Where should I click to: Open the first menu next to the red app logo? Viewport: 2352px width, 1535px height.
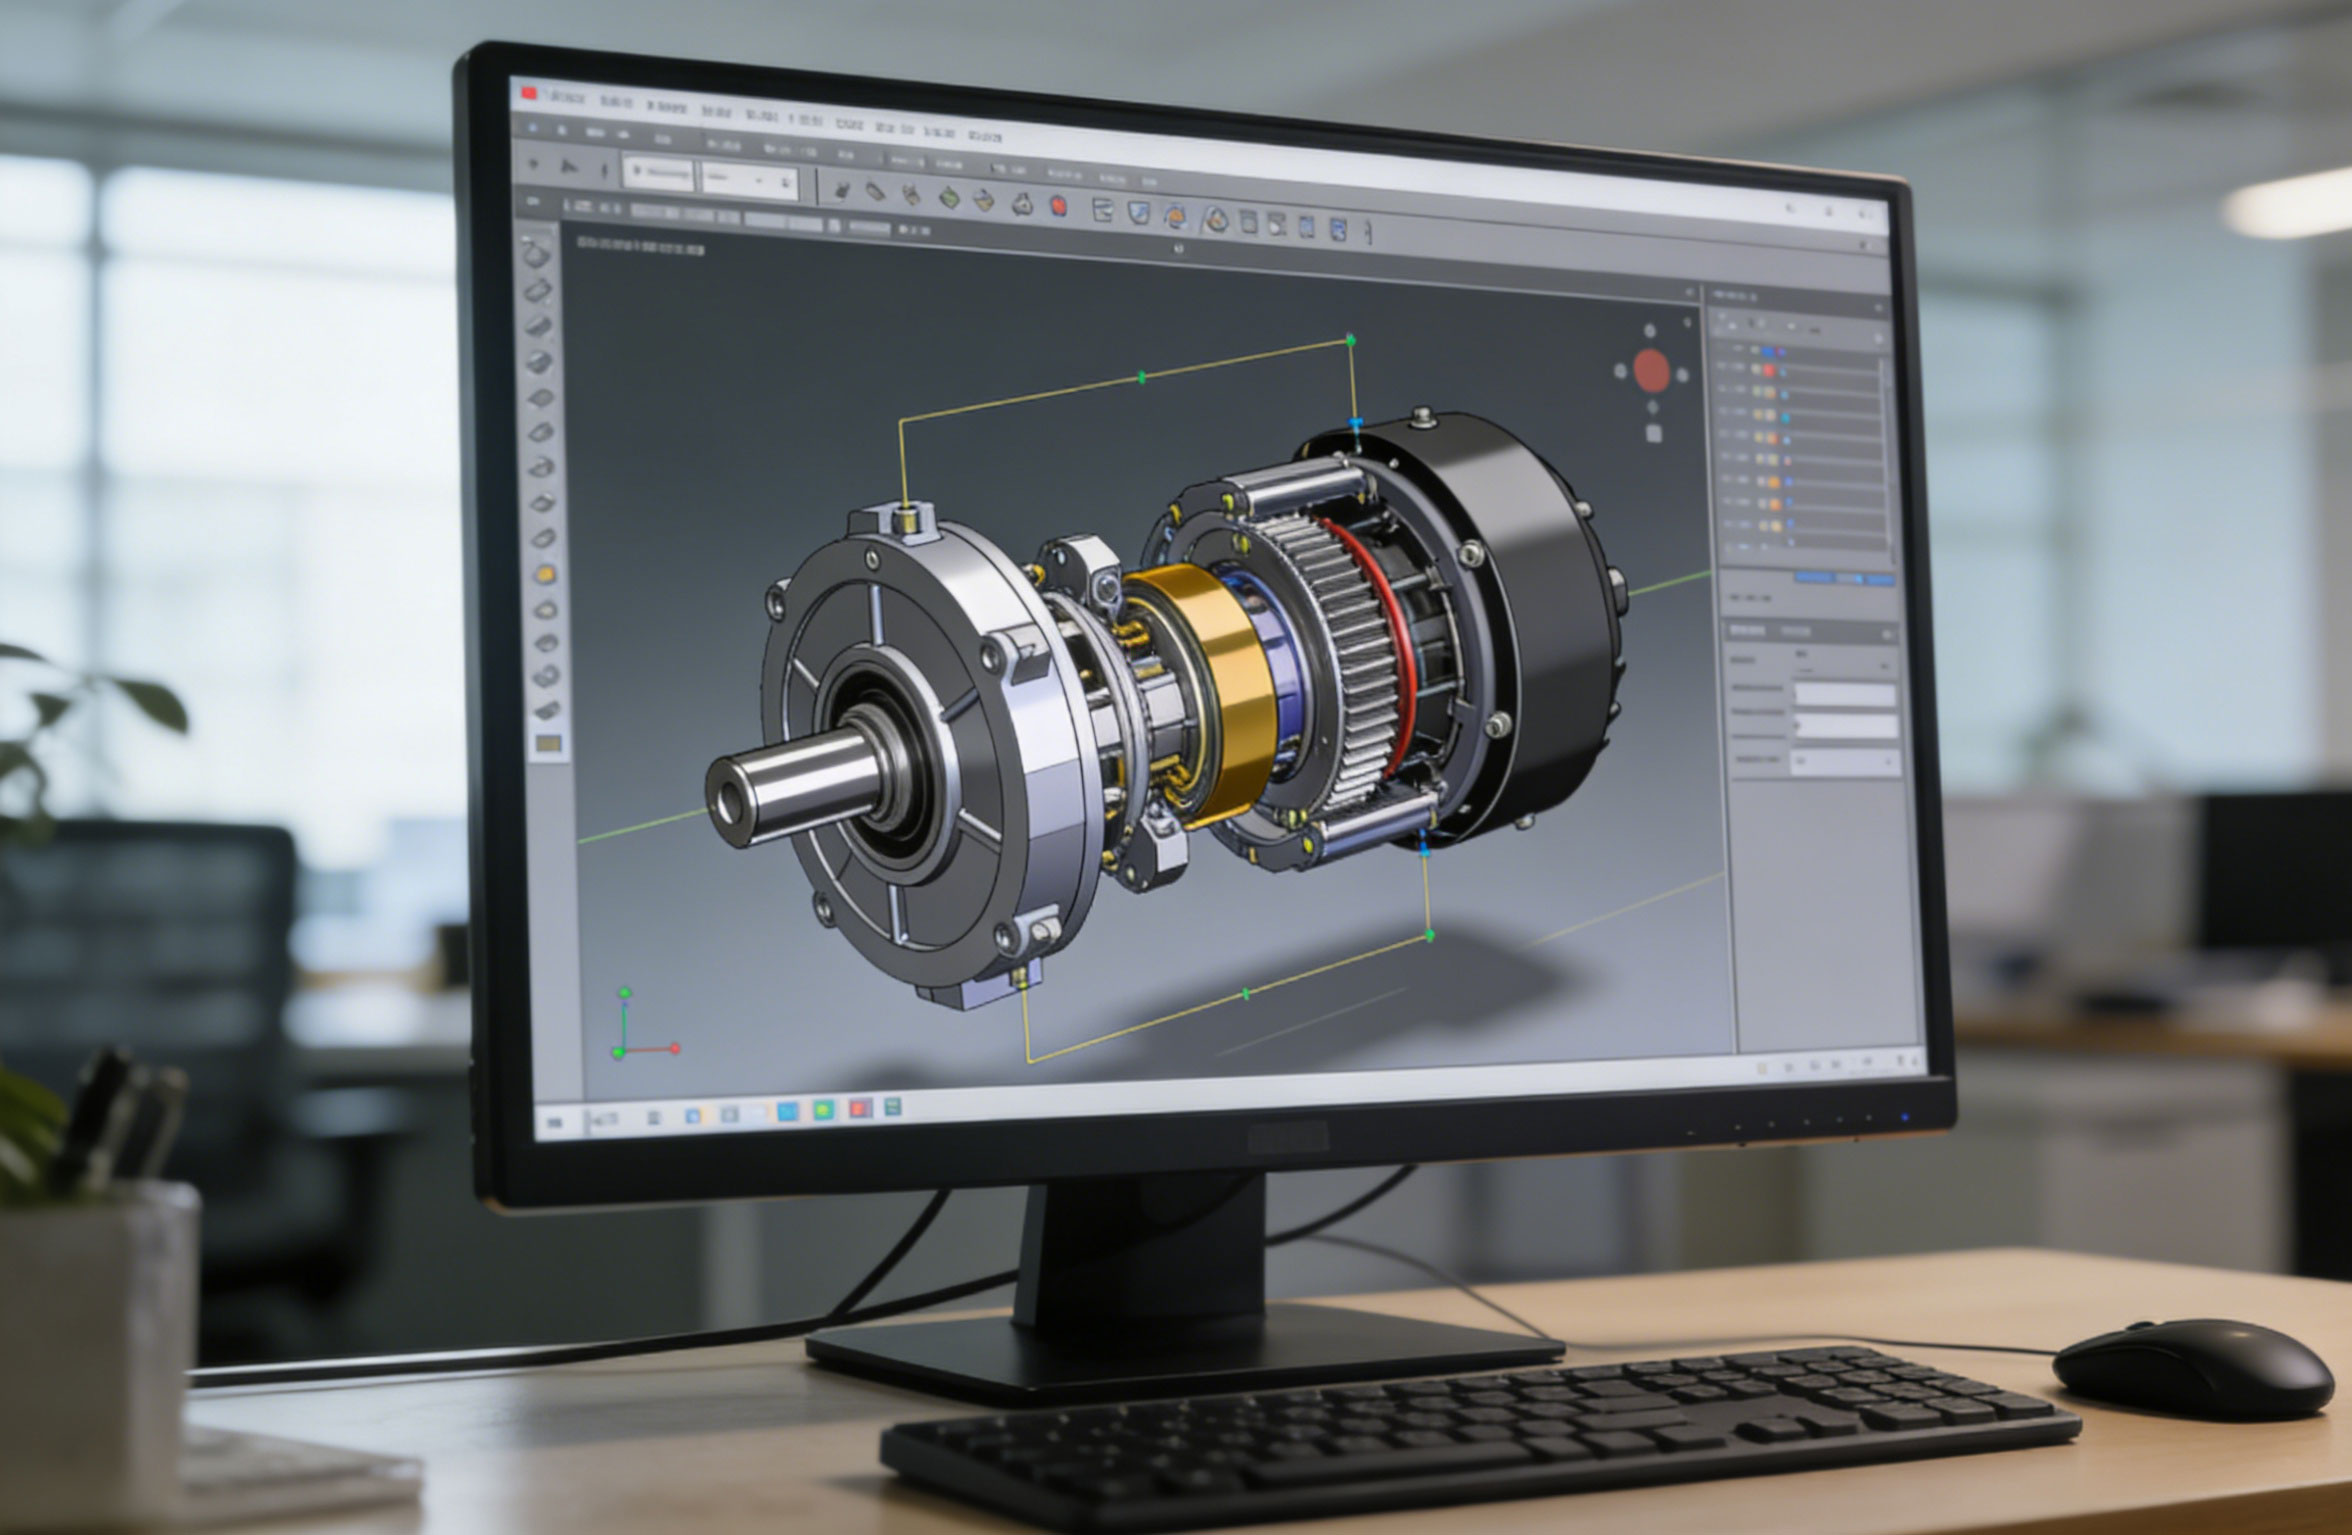tap(566, 98)
